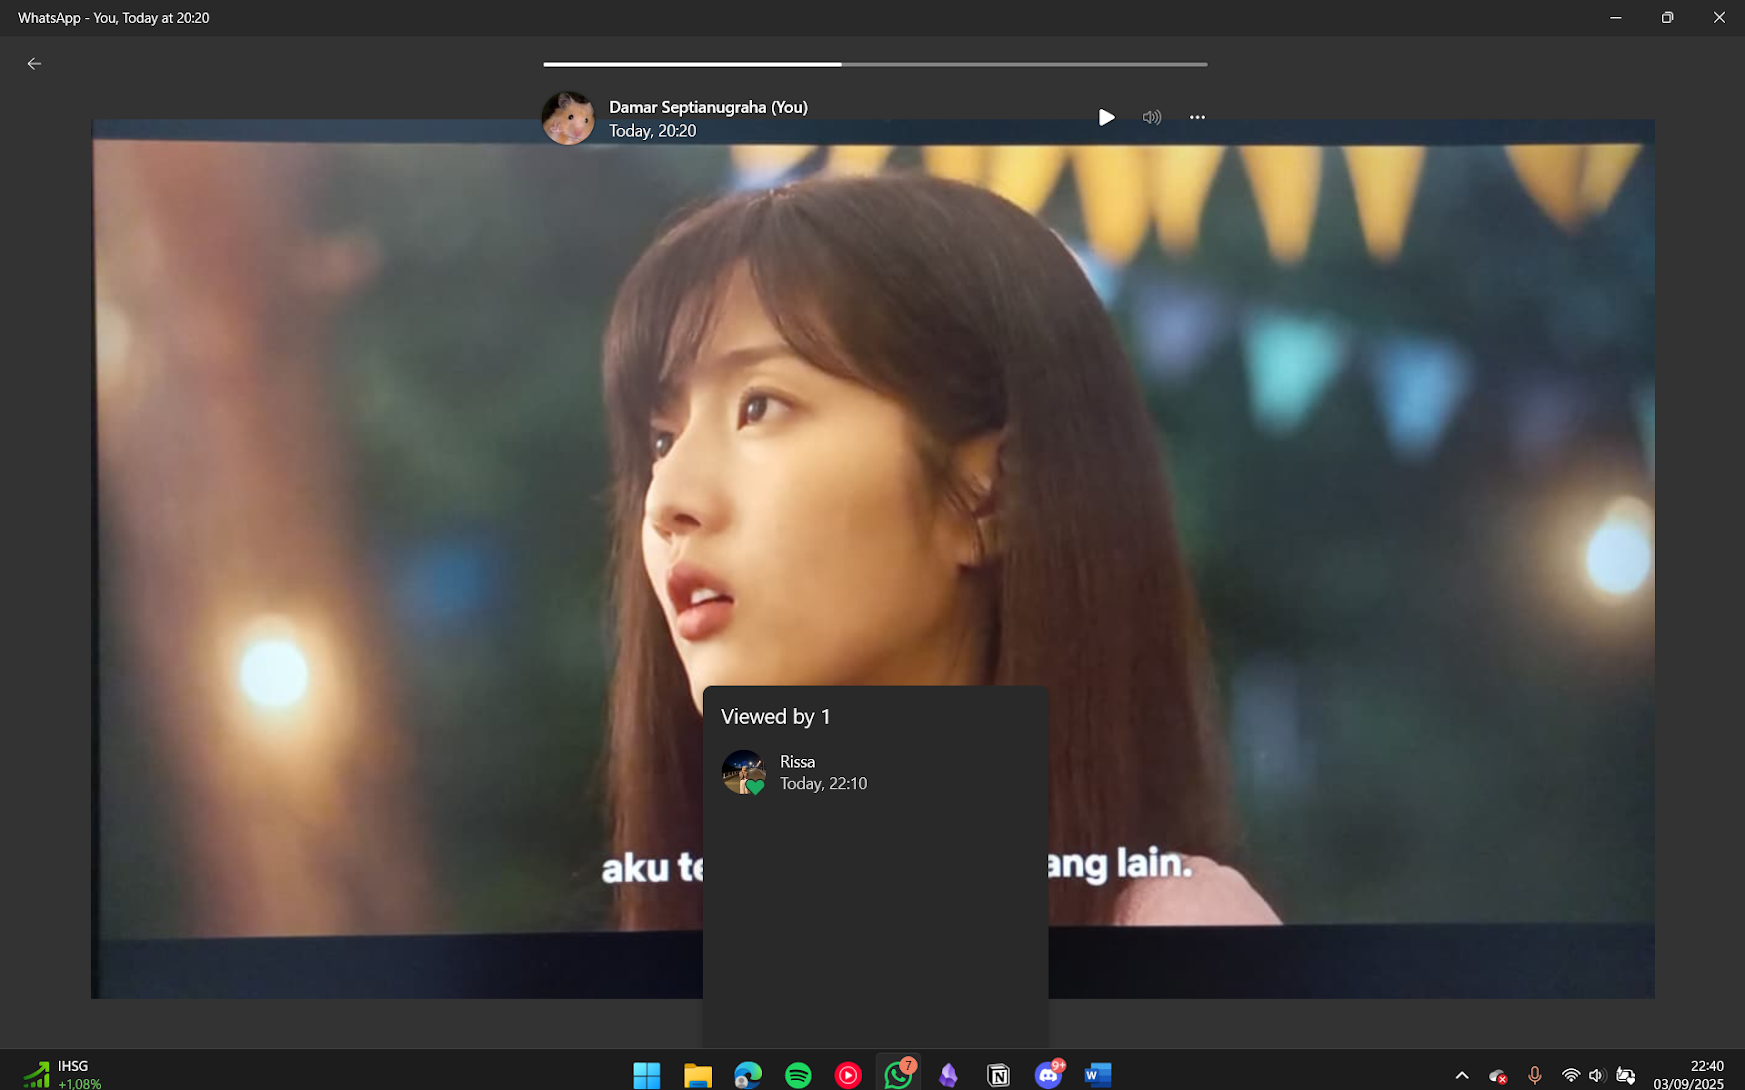1745x1090 pixels.
Task: Click the name Damar Septianugraha (You)
Action: click(708, 107)
